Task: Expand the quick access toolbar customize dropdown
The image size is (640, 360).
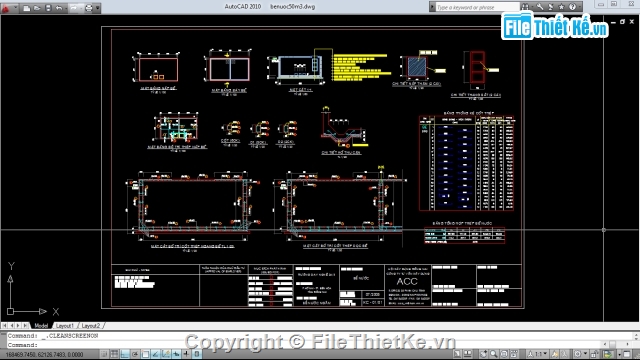Action: tap(98, 8)
